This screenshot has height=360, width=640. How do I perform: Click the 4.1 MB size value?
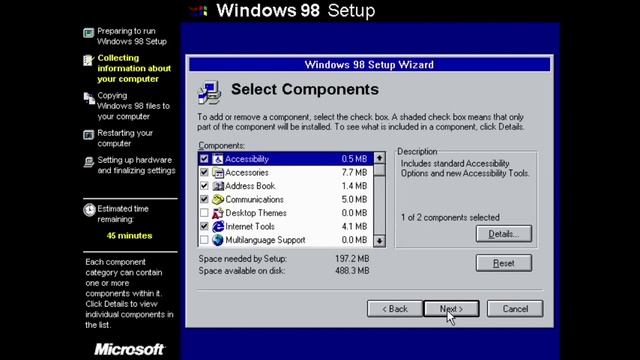point(354,226)
